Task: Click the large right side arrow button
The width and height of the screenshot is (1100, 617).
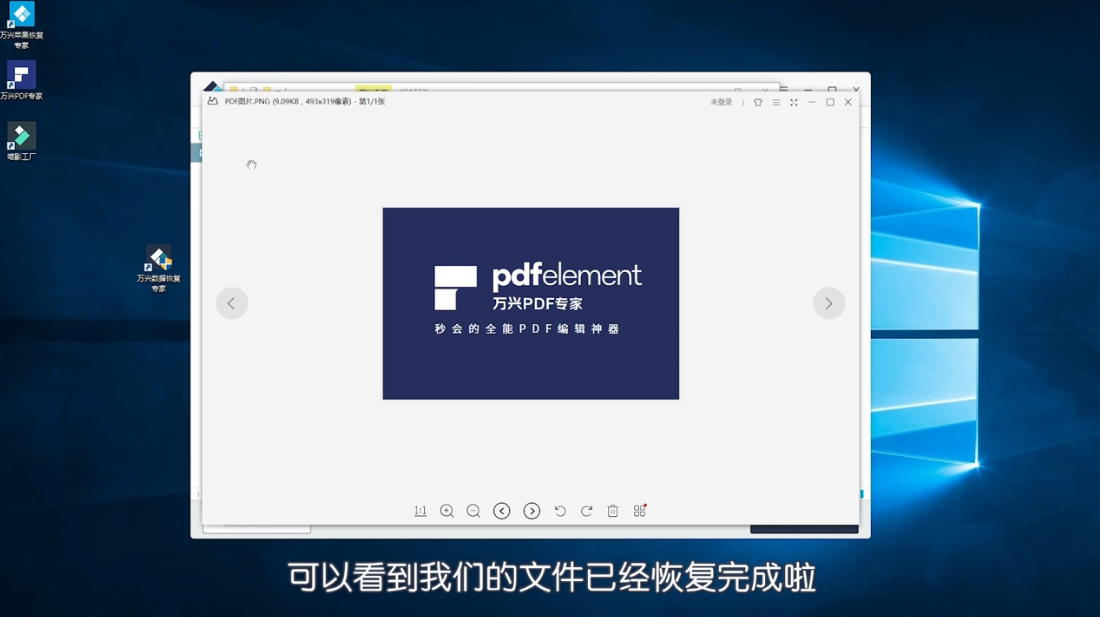Action: point(829,304)
